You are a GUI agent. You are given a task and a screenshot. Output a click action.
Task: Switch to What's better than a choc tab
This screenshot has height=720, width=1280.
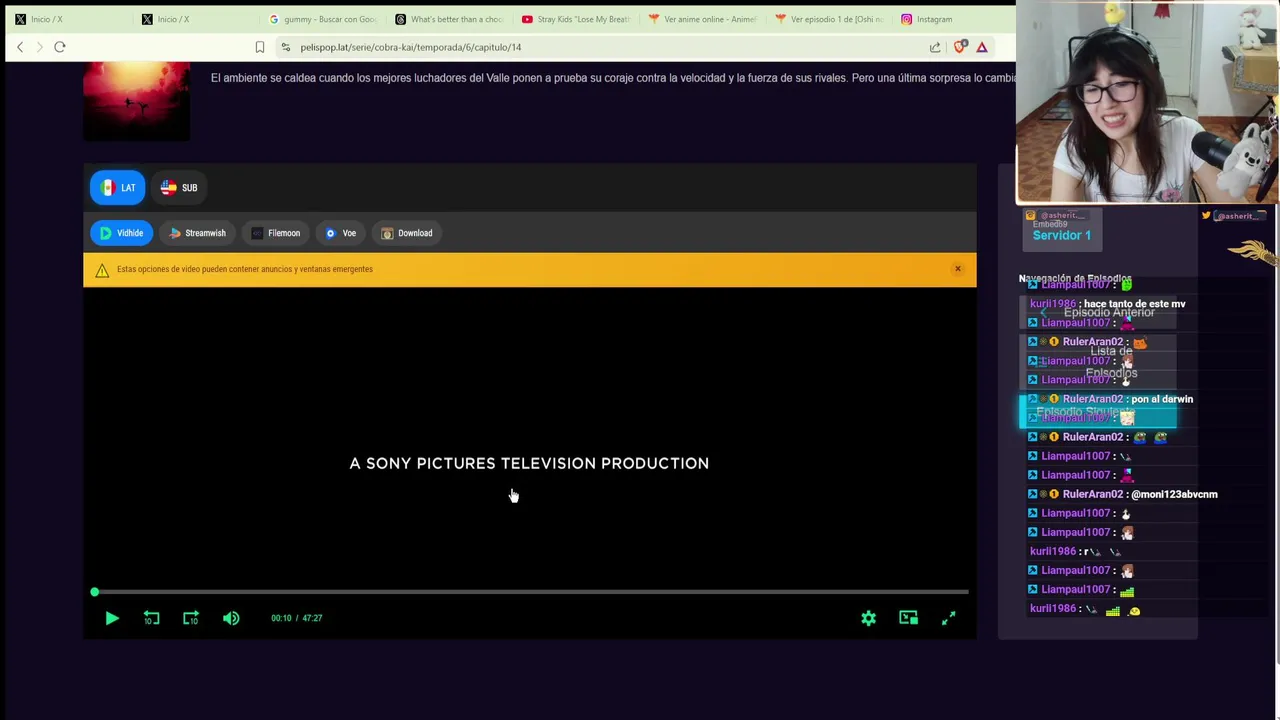(x=447, y=19)
